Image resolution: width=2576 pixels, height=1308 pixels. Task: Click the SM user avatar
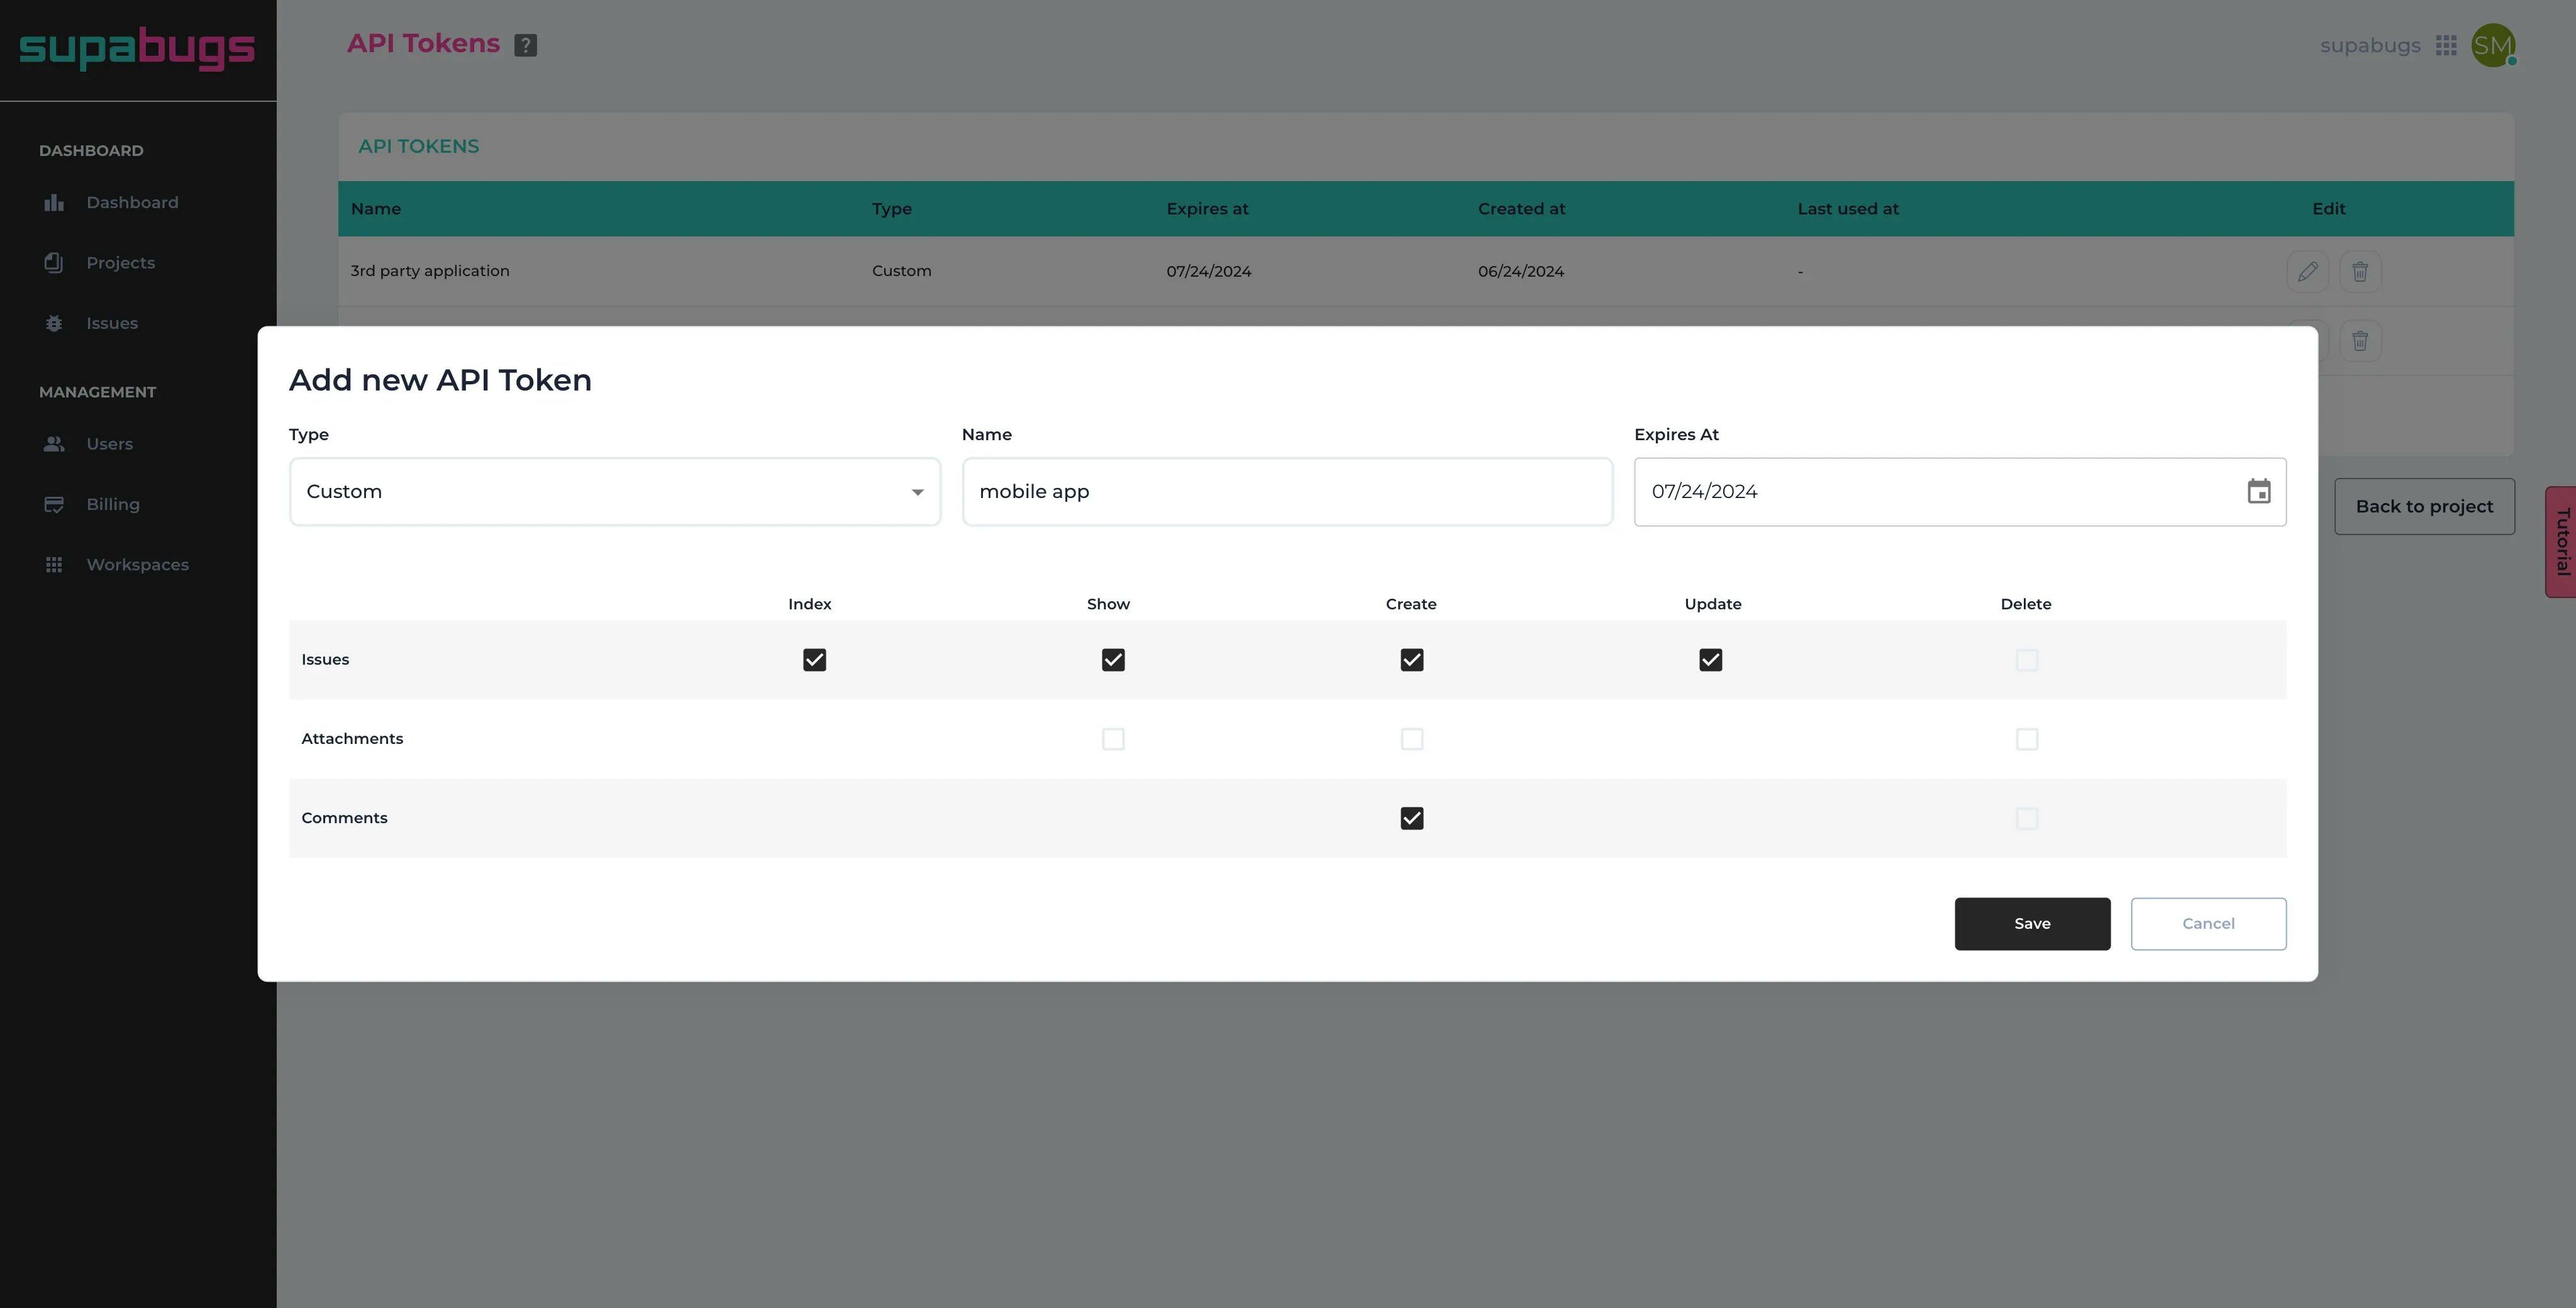2492,45
